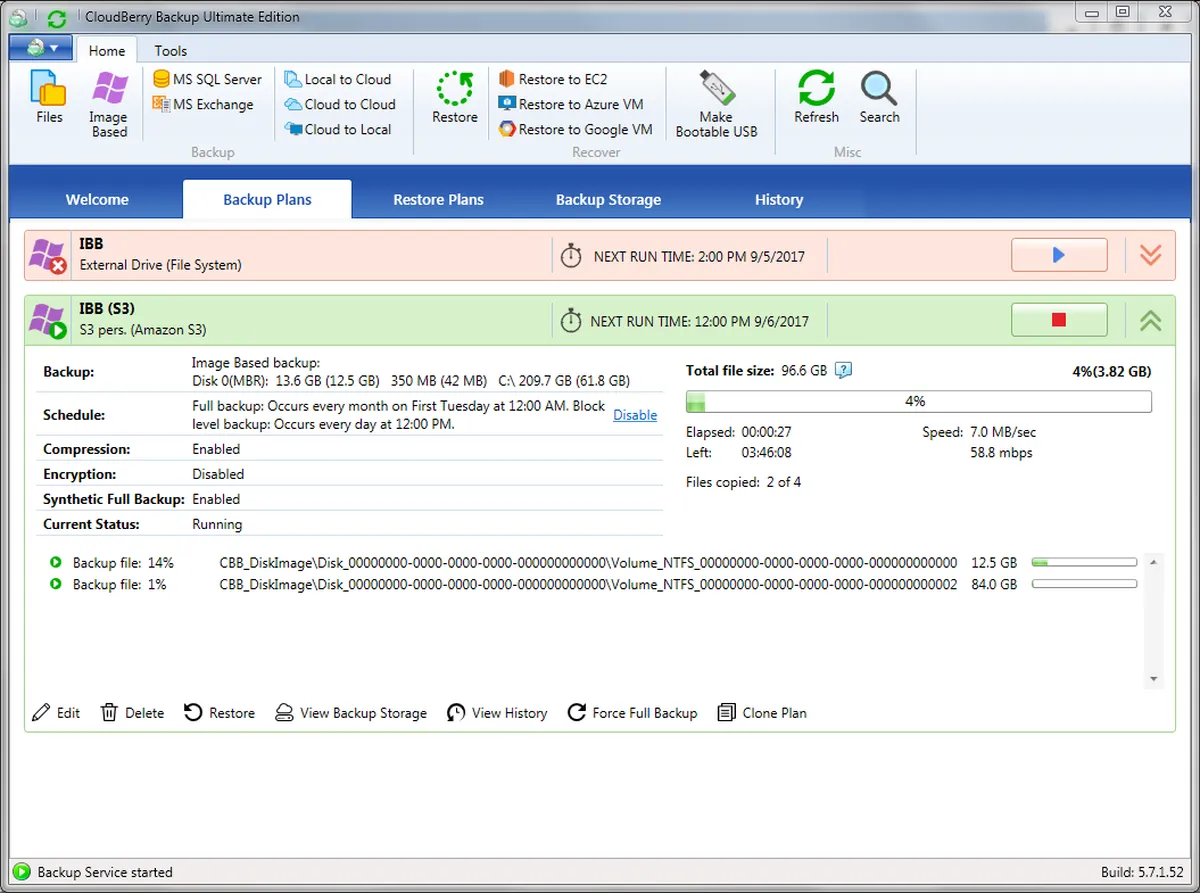The height and width of the screenshot is (893, 1200).
Task: Disable the backup schedule link
Action: pos(635,415)
